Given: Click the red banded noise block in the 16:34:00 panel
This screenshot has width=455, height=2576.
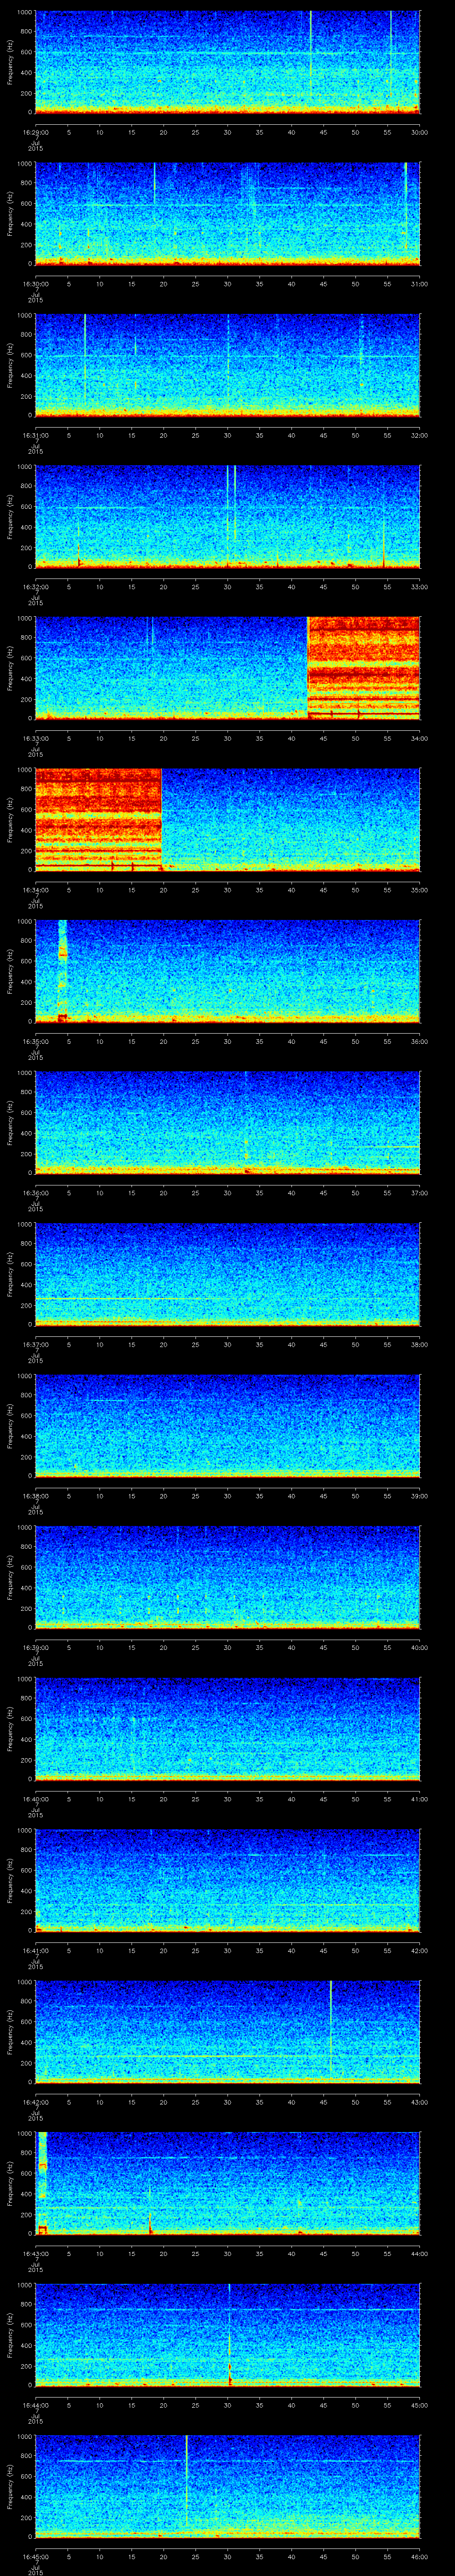Looking at the screenshot, I should tap(98, 820).
